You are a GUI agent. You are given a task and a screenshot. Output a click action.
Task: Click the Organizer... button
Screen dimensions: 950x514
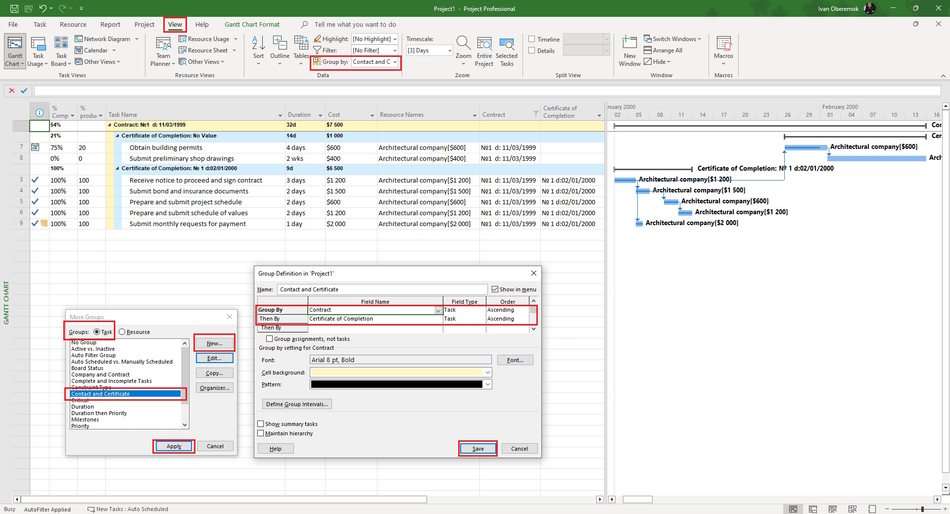point(214,387)
